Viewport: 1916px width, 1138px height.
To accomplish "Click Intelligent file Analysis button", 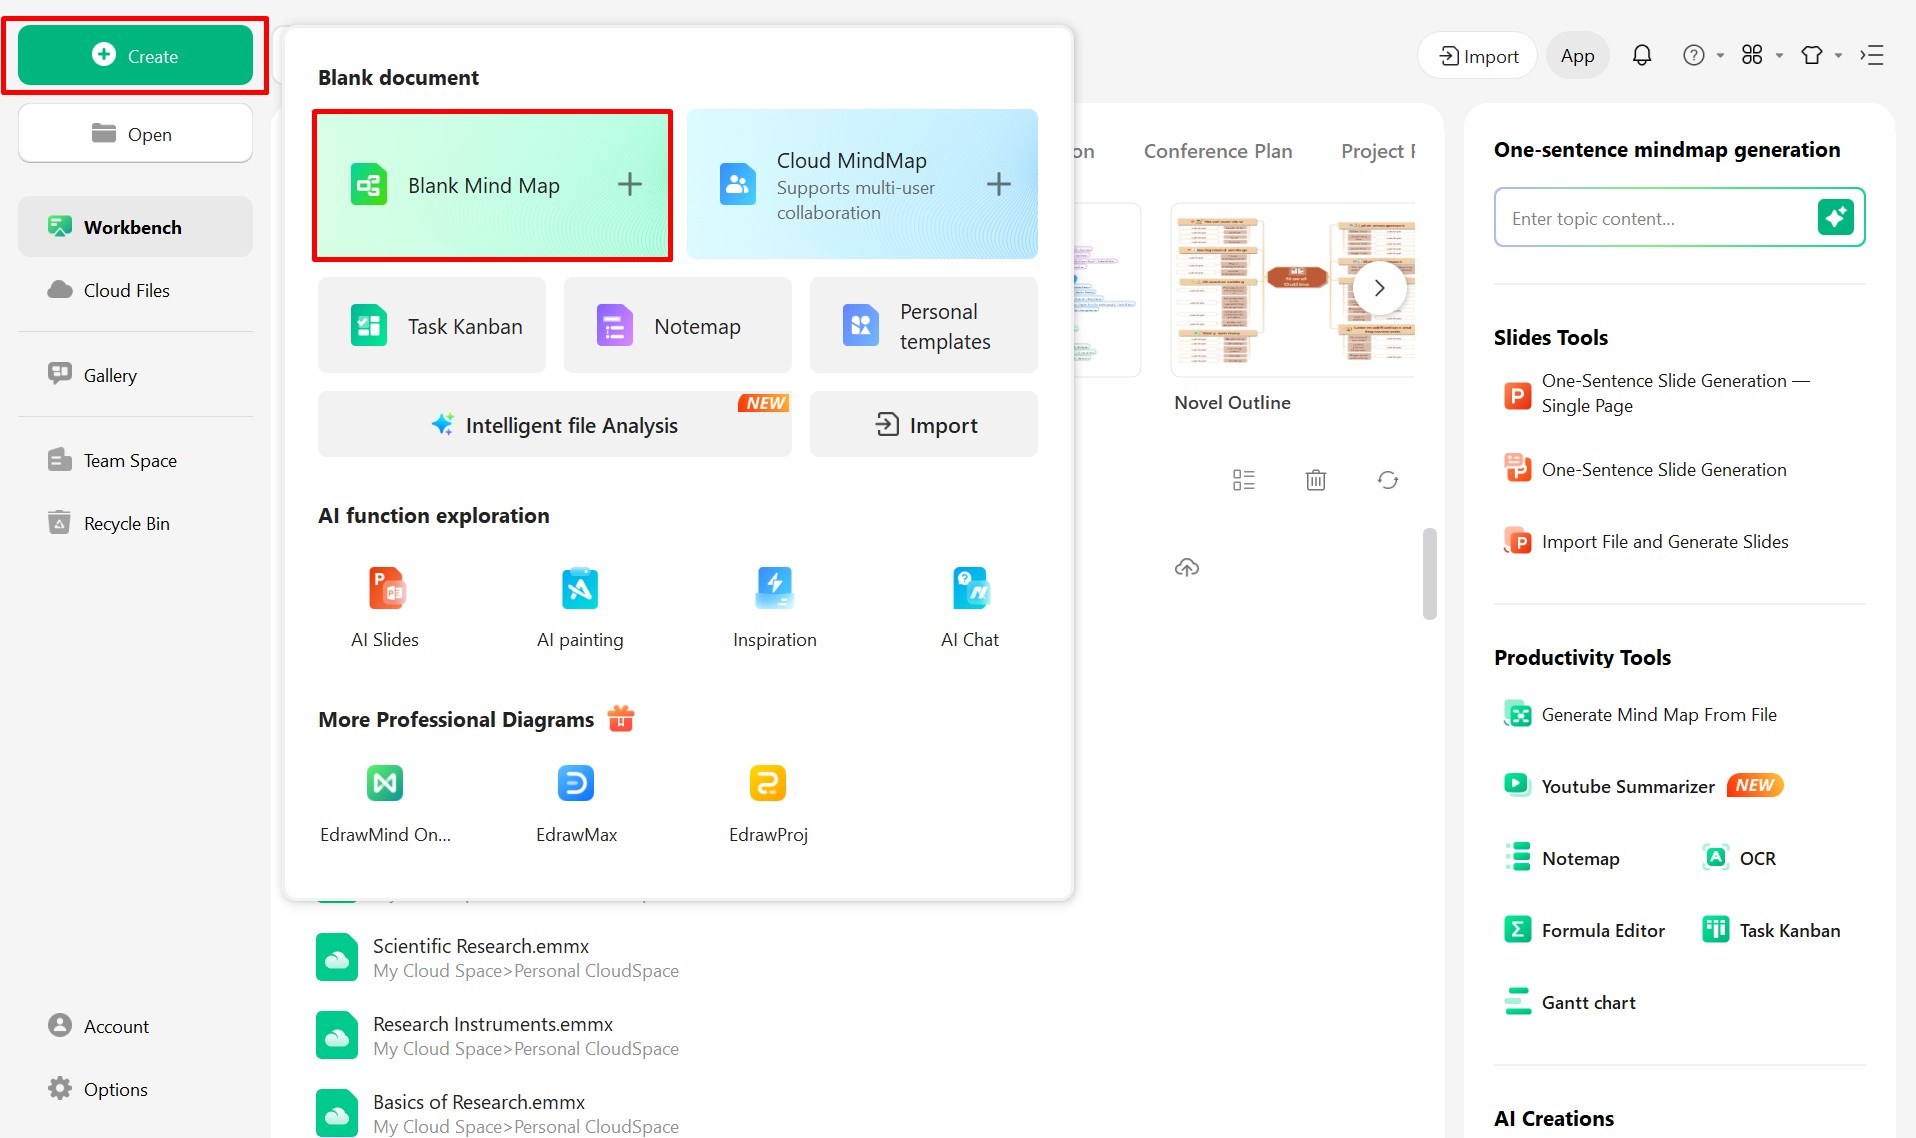I will point(554,425).
